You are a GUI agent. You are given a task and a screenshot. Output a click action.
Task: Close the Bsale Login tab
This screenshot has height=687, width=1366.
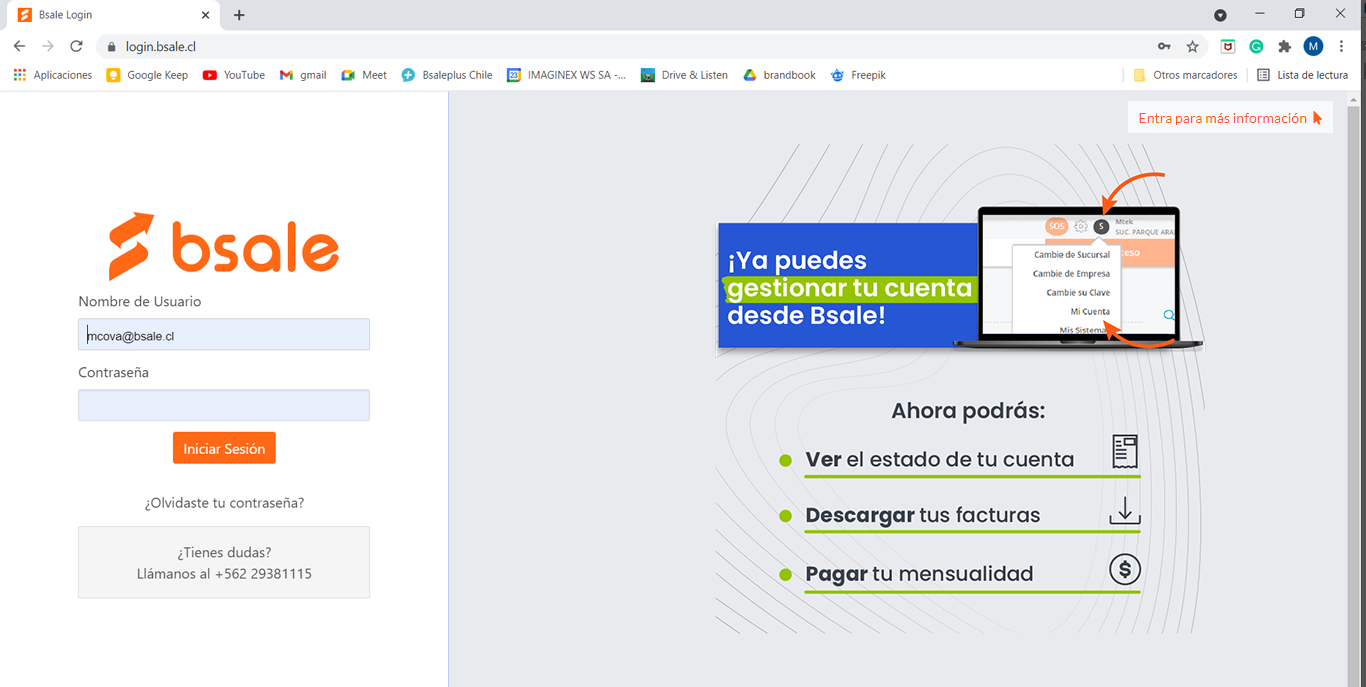205,15
